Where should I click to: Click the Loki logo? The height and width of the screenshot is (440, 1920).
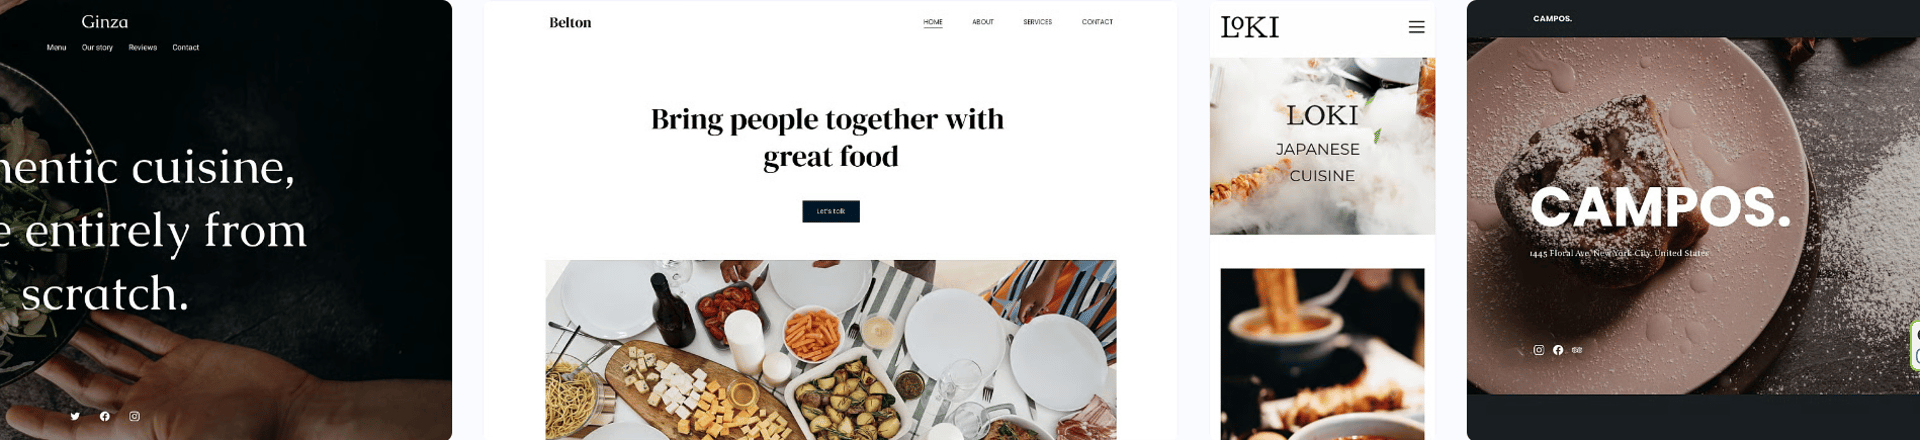tap(1250, 27)
